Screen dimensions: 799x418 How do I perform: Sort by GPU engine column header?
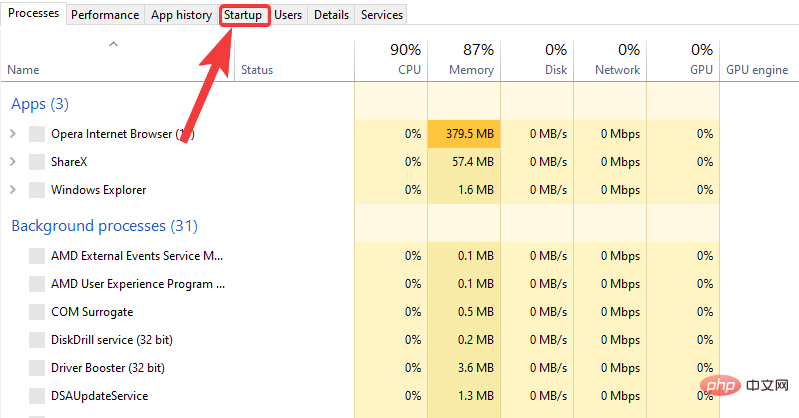click(757, 70)
